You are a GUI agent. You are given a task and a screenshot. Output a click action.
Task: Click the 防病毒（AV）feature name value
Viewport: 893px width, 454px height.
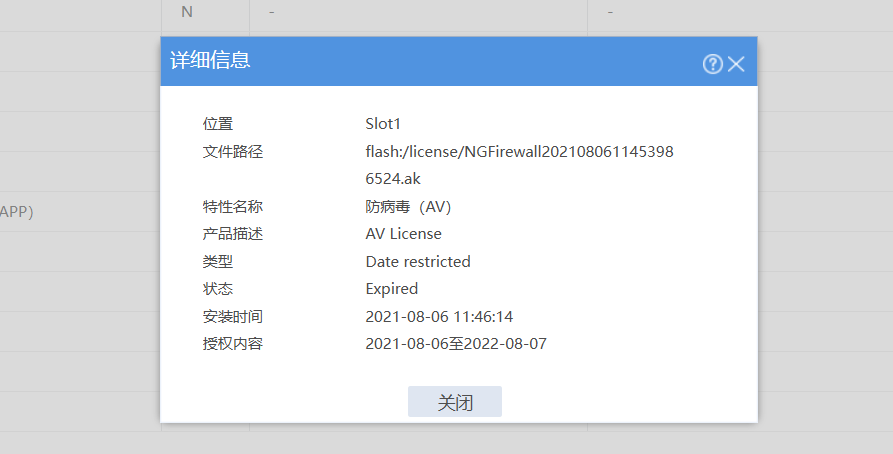coord(409,207)
